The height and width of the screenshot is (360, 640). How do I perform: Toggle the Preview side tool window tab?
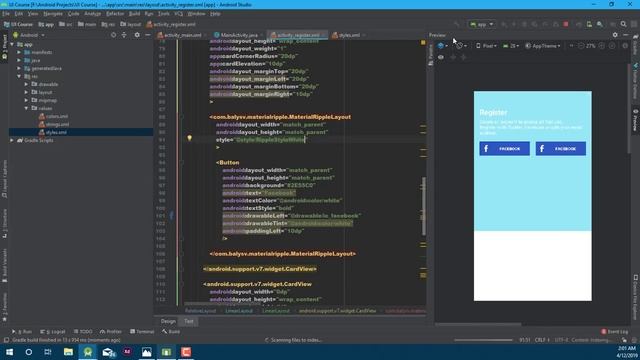point(636,120)
